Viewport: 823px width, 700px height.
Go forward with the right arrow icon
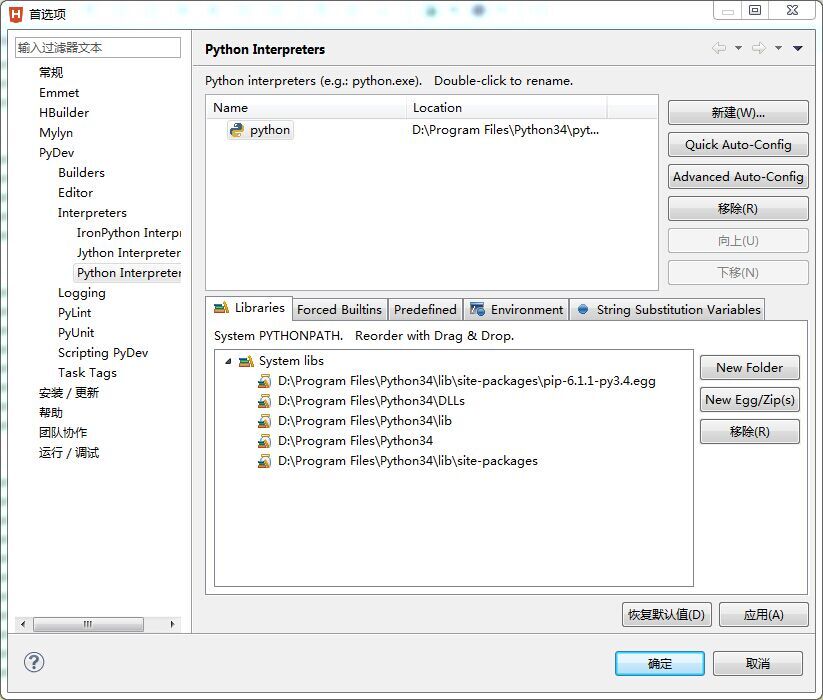point(759,48)
